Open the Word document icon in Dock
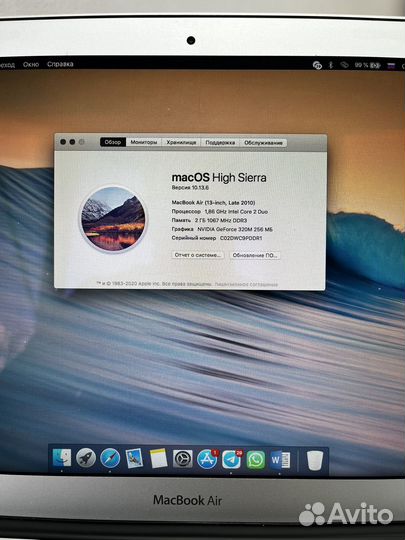The height and width of the screenshot is (540, 405). [x=280, y=460]
